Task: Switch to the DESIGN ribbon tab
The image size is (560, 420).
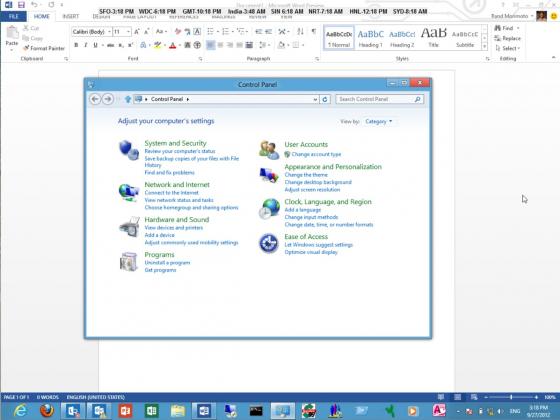Action: coord(101,16)
